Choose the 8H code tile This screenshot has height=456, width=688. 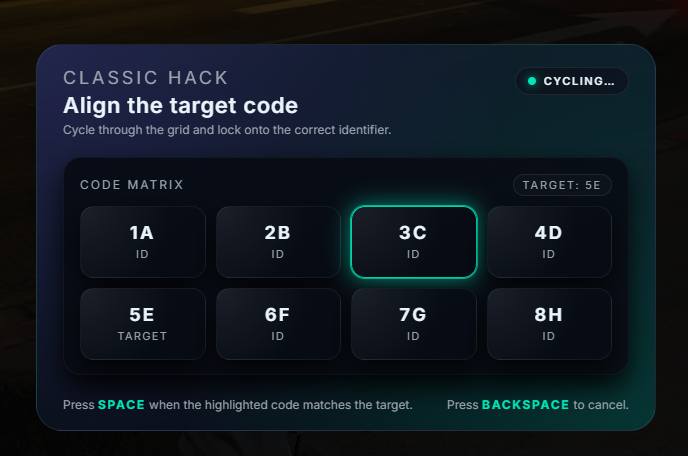549,323
